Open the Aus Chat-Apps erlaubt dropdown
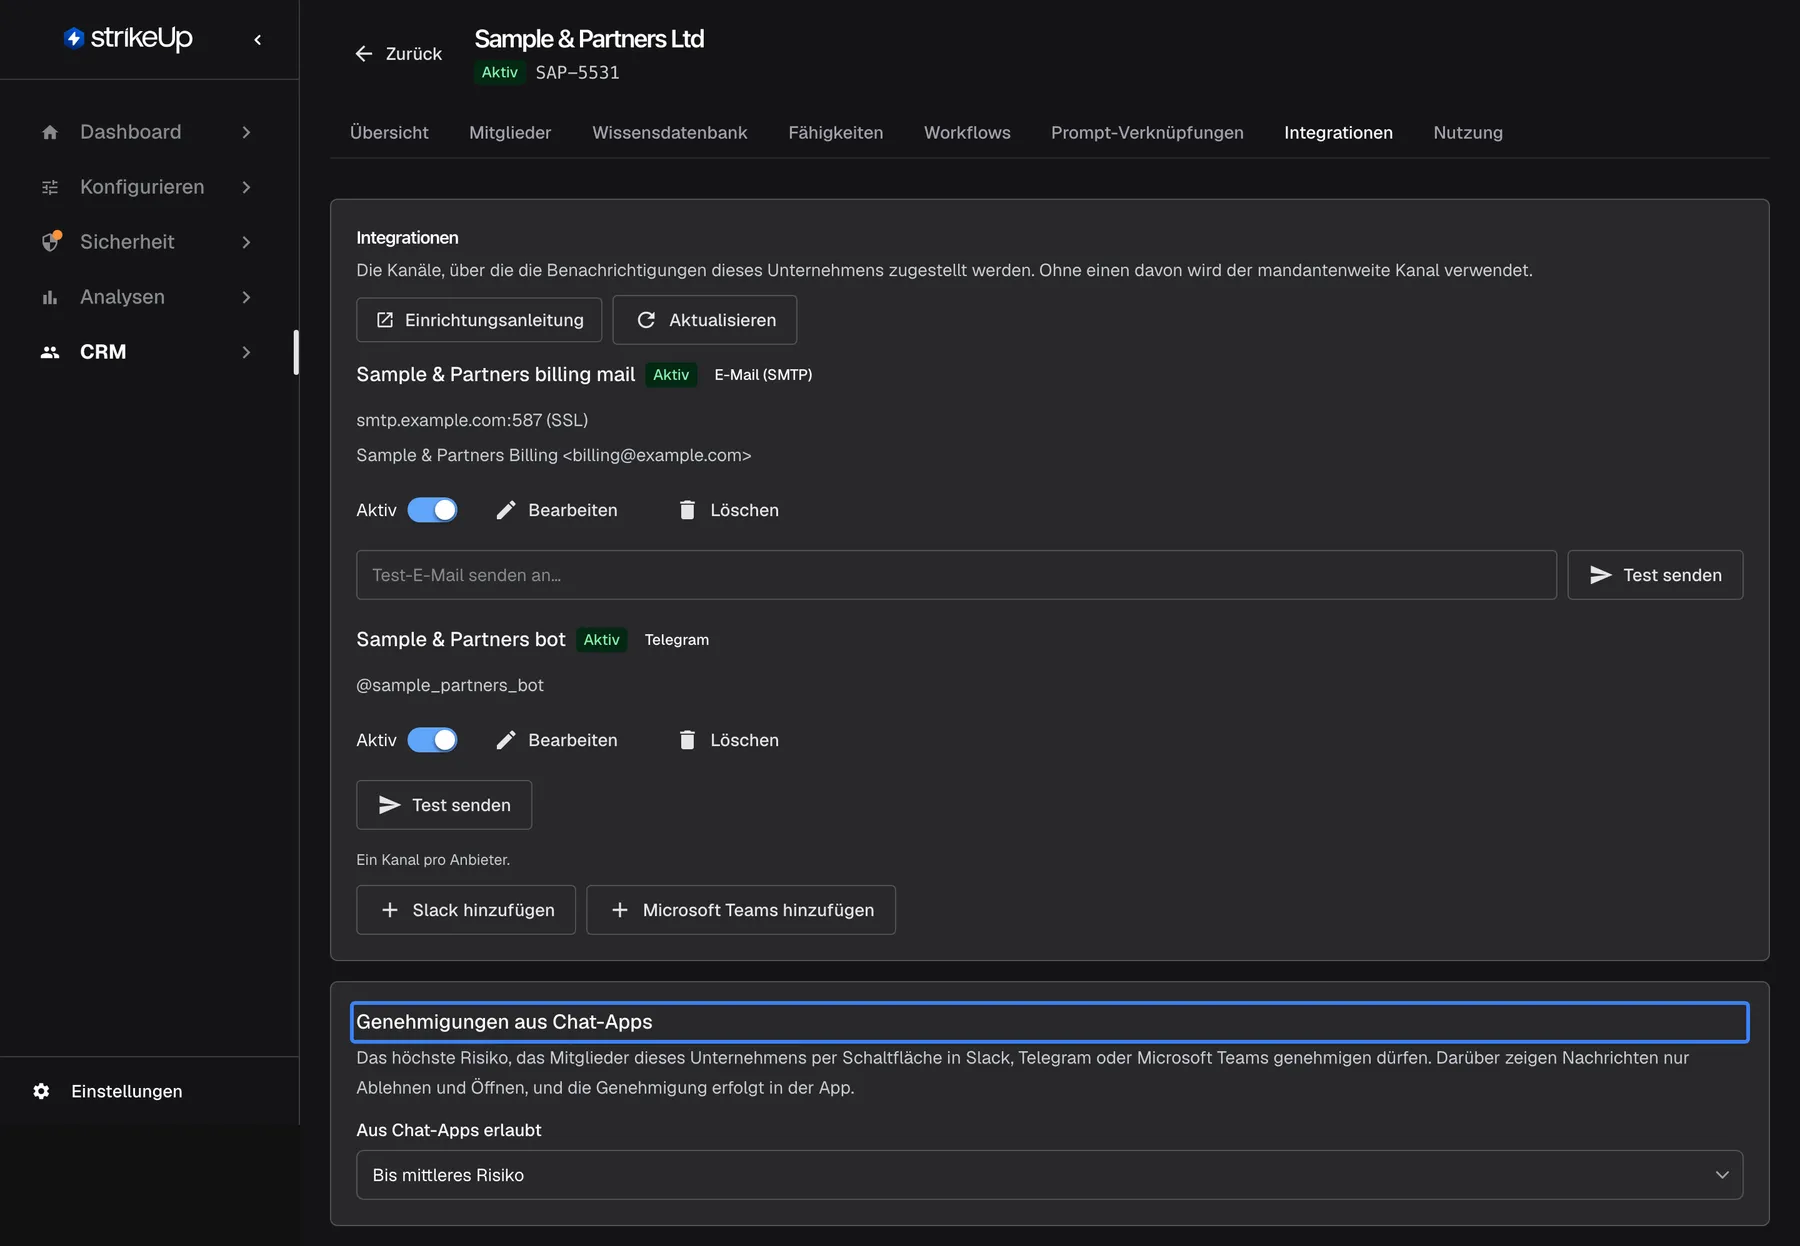The height and width of the screenshot is (1246, 1800). tap(1049, 1175)
